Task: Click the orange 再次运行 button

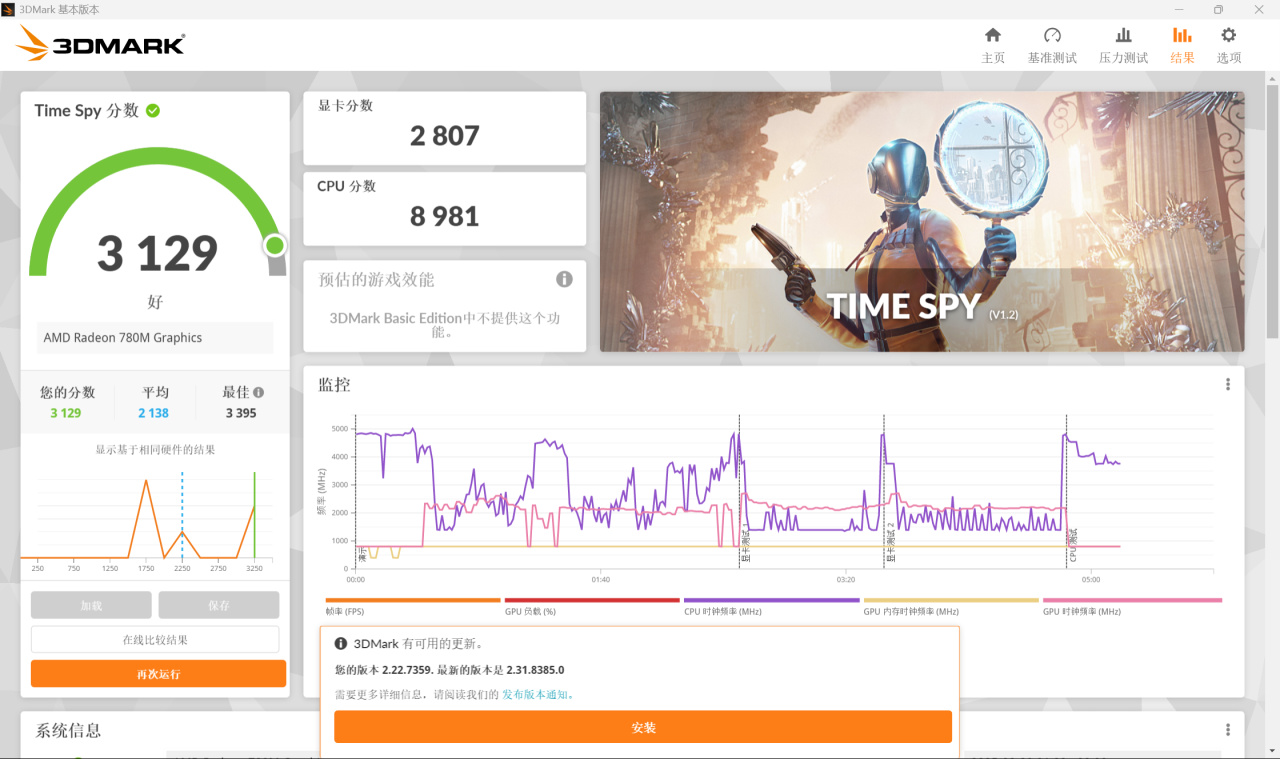Action: pyautogui.click(x=158, y=674)
